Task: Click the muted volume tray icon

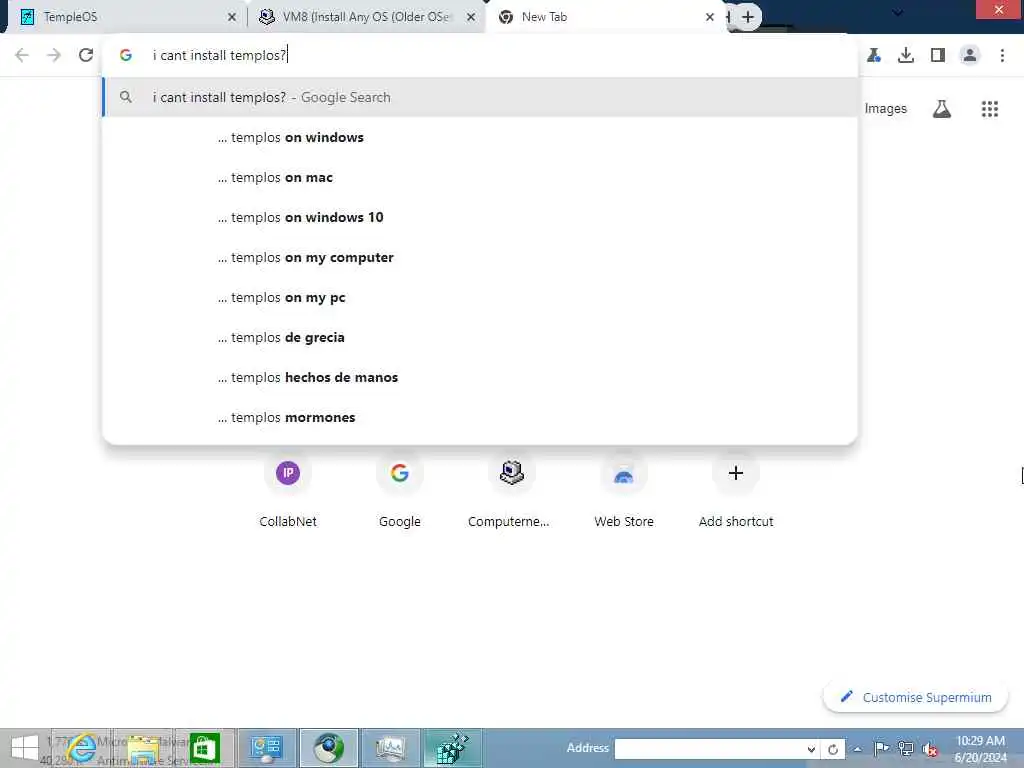Action: [x=930, y=749]
